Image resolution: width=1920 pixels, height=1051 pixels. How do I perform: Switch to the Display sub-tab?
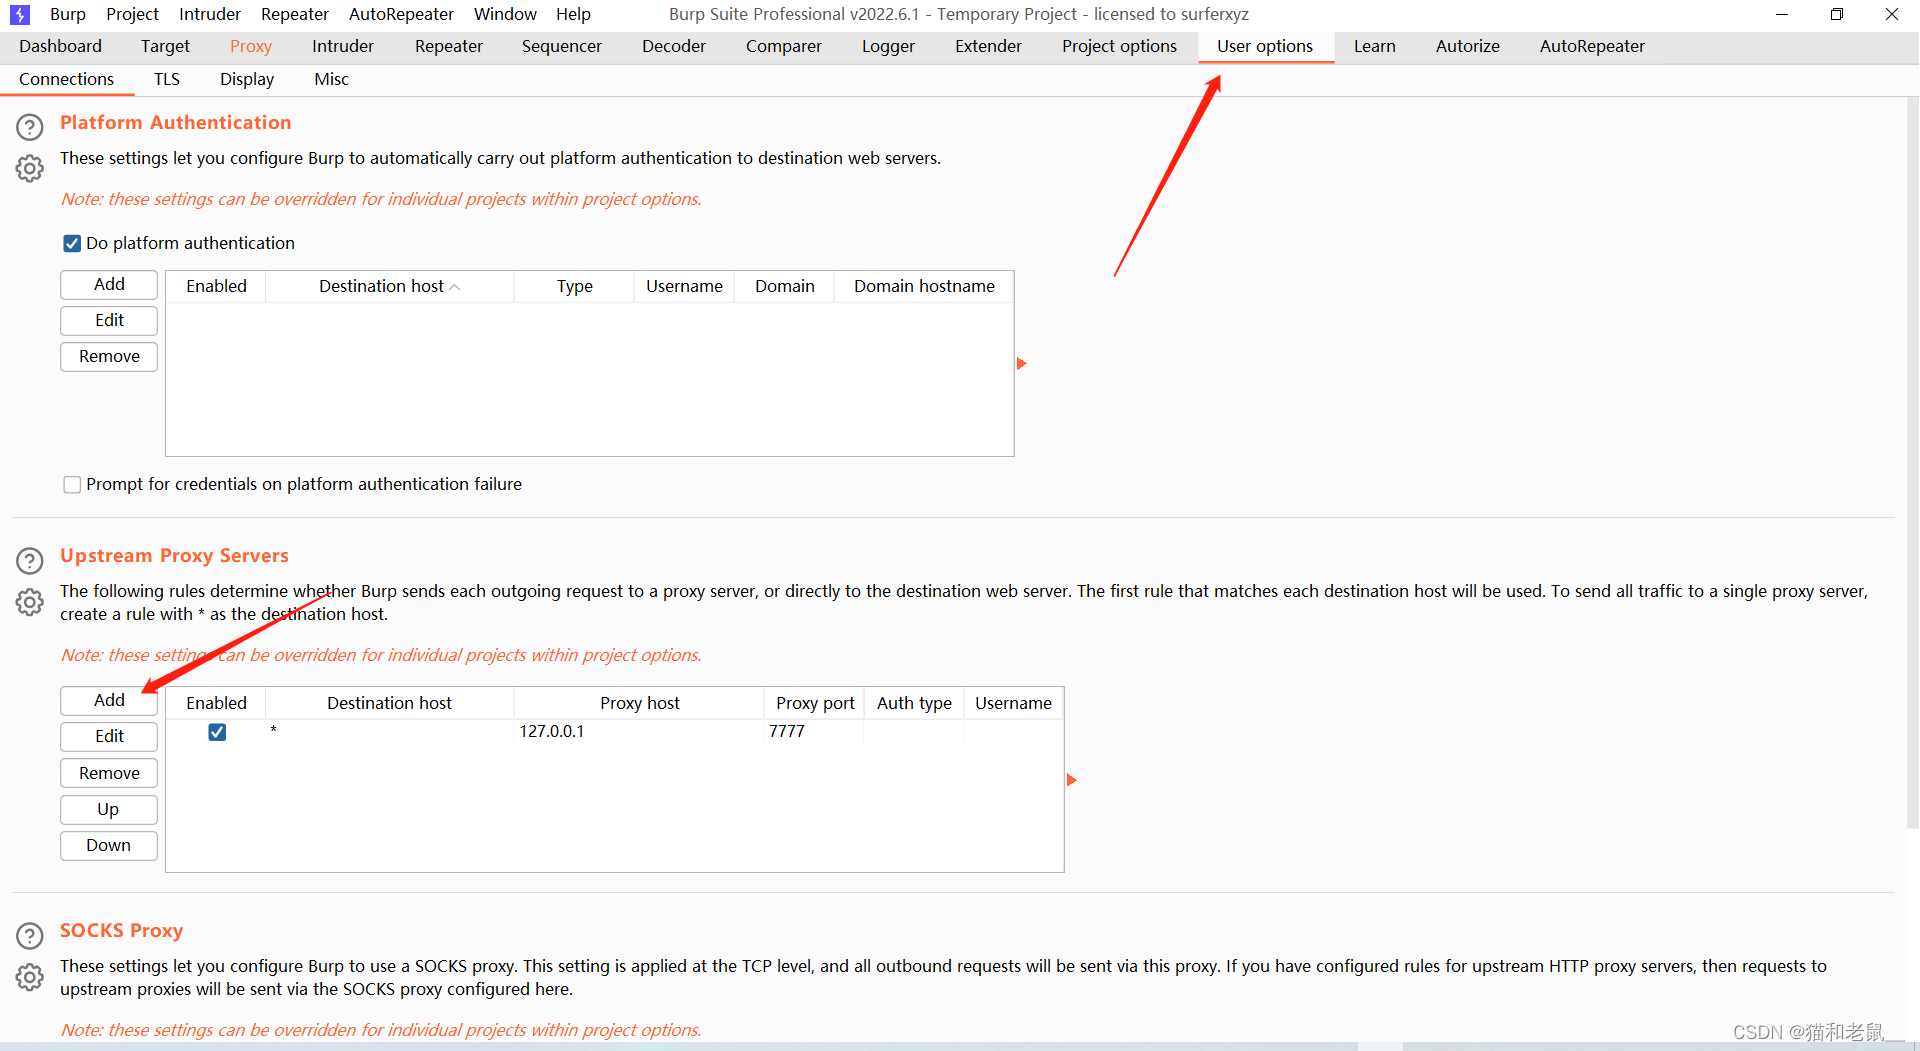pos(247,79)
